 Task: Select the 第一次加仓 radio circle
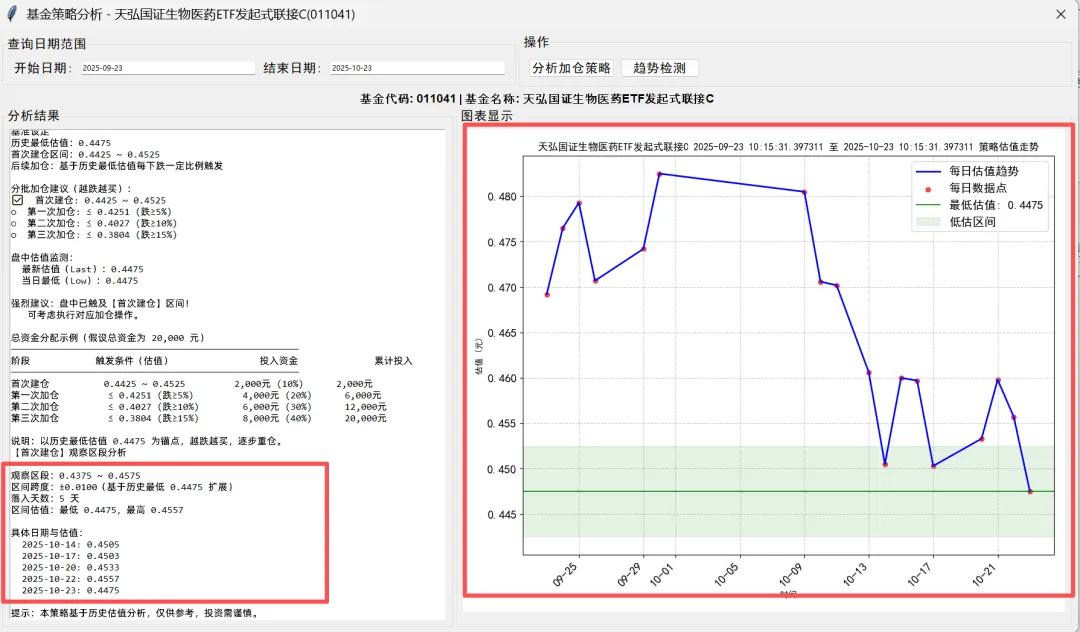14,212
